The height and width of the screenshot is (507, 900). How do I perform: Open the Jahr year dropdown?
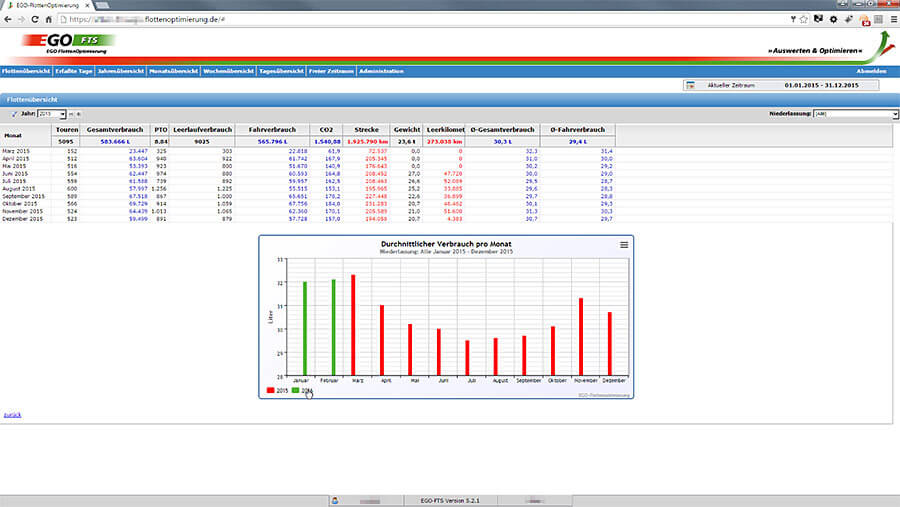click(x=52, y=114)
